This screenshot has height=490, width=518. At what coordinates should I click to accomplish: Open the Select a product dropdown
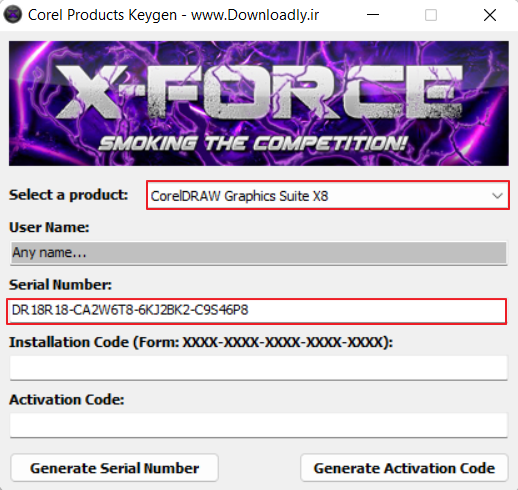pyautogui.click(x=328, y=196)
